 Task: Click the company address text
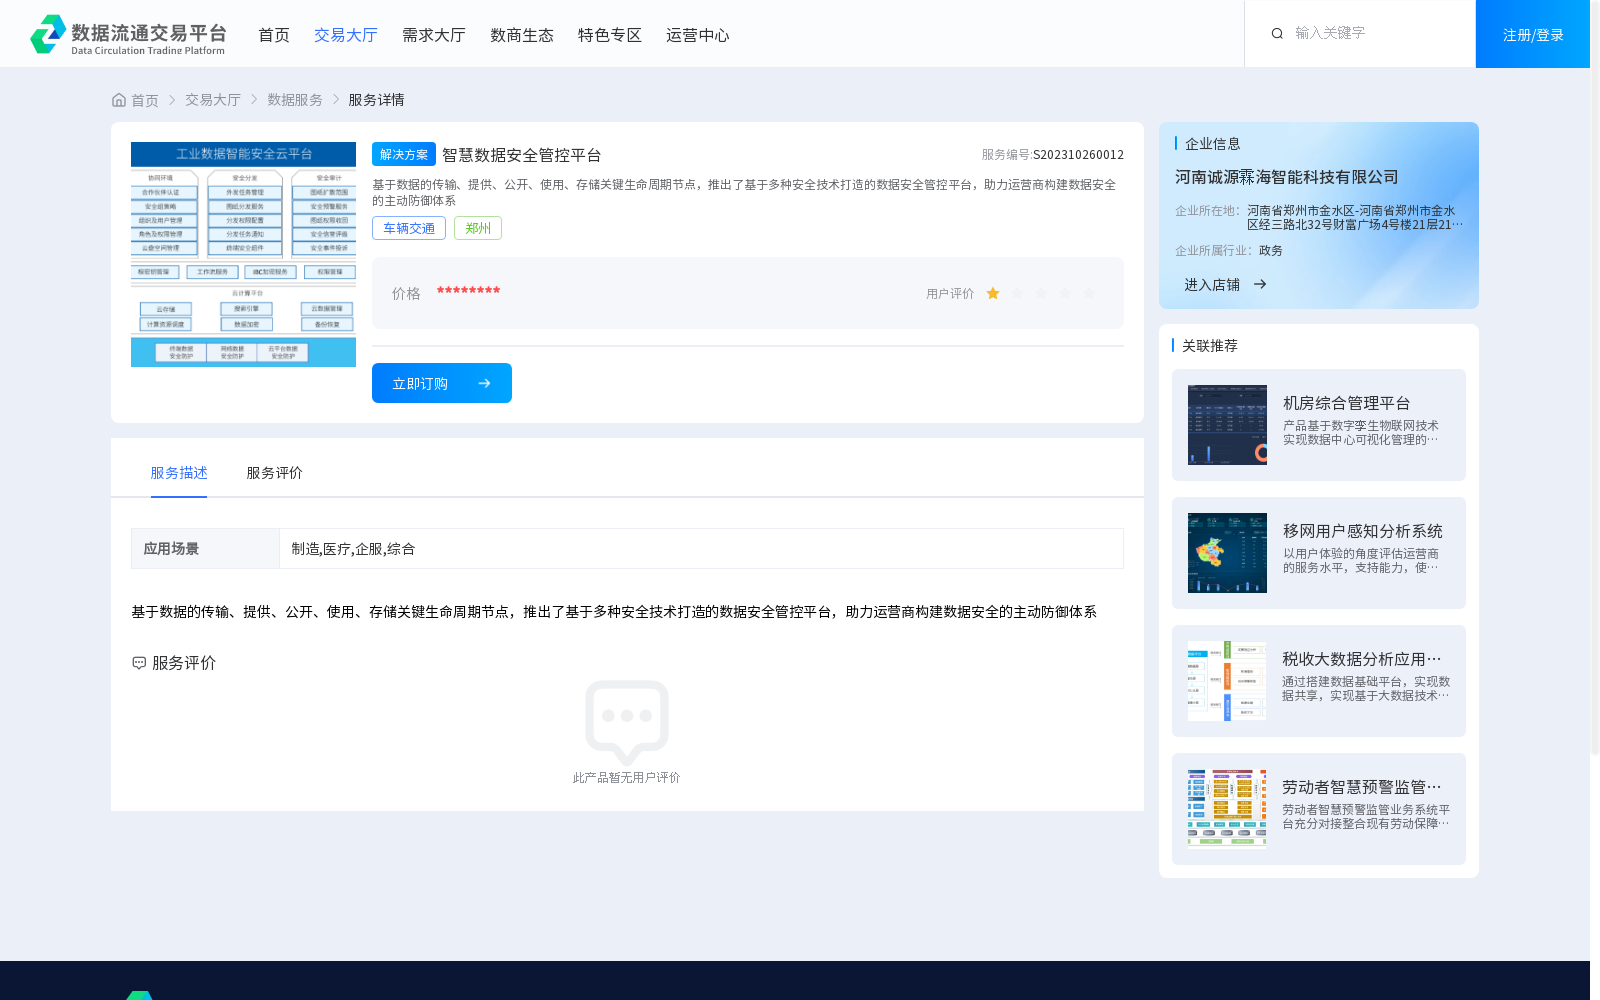pyautogui.click(x=1354, y=218)
